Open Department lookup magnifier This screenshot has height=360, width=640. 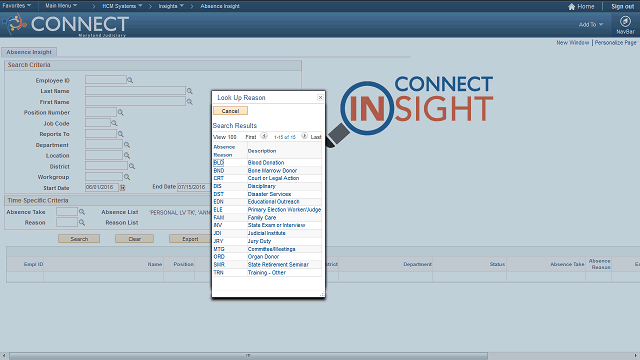(x=127, y=145)
